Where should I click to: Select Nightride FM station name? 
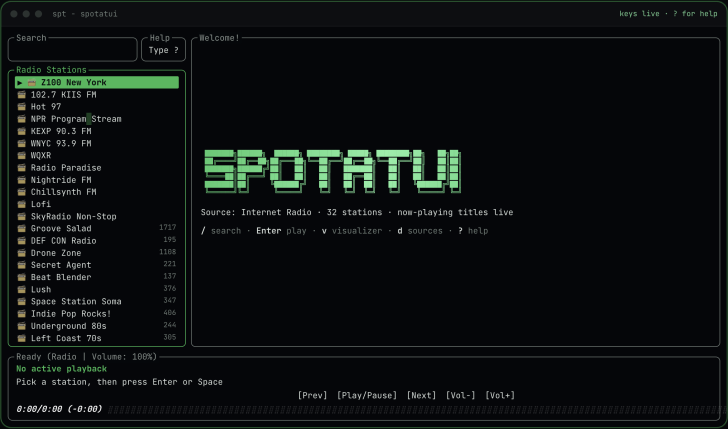tap(61, 180)
